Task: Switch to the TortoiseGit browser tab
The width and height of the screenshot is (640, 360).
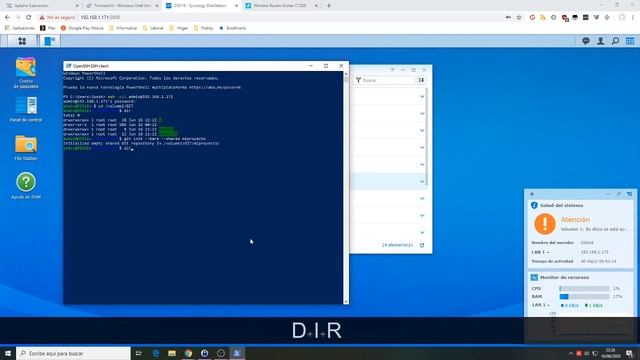Action: [x=122, y=6]
